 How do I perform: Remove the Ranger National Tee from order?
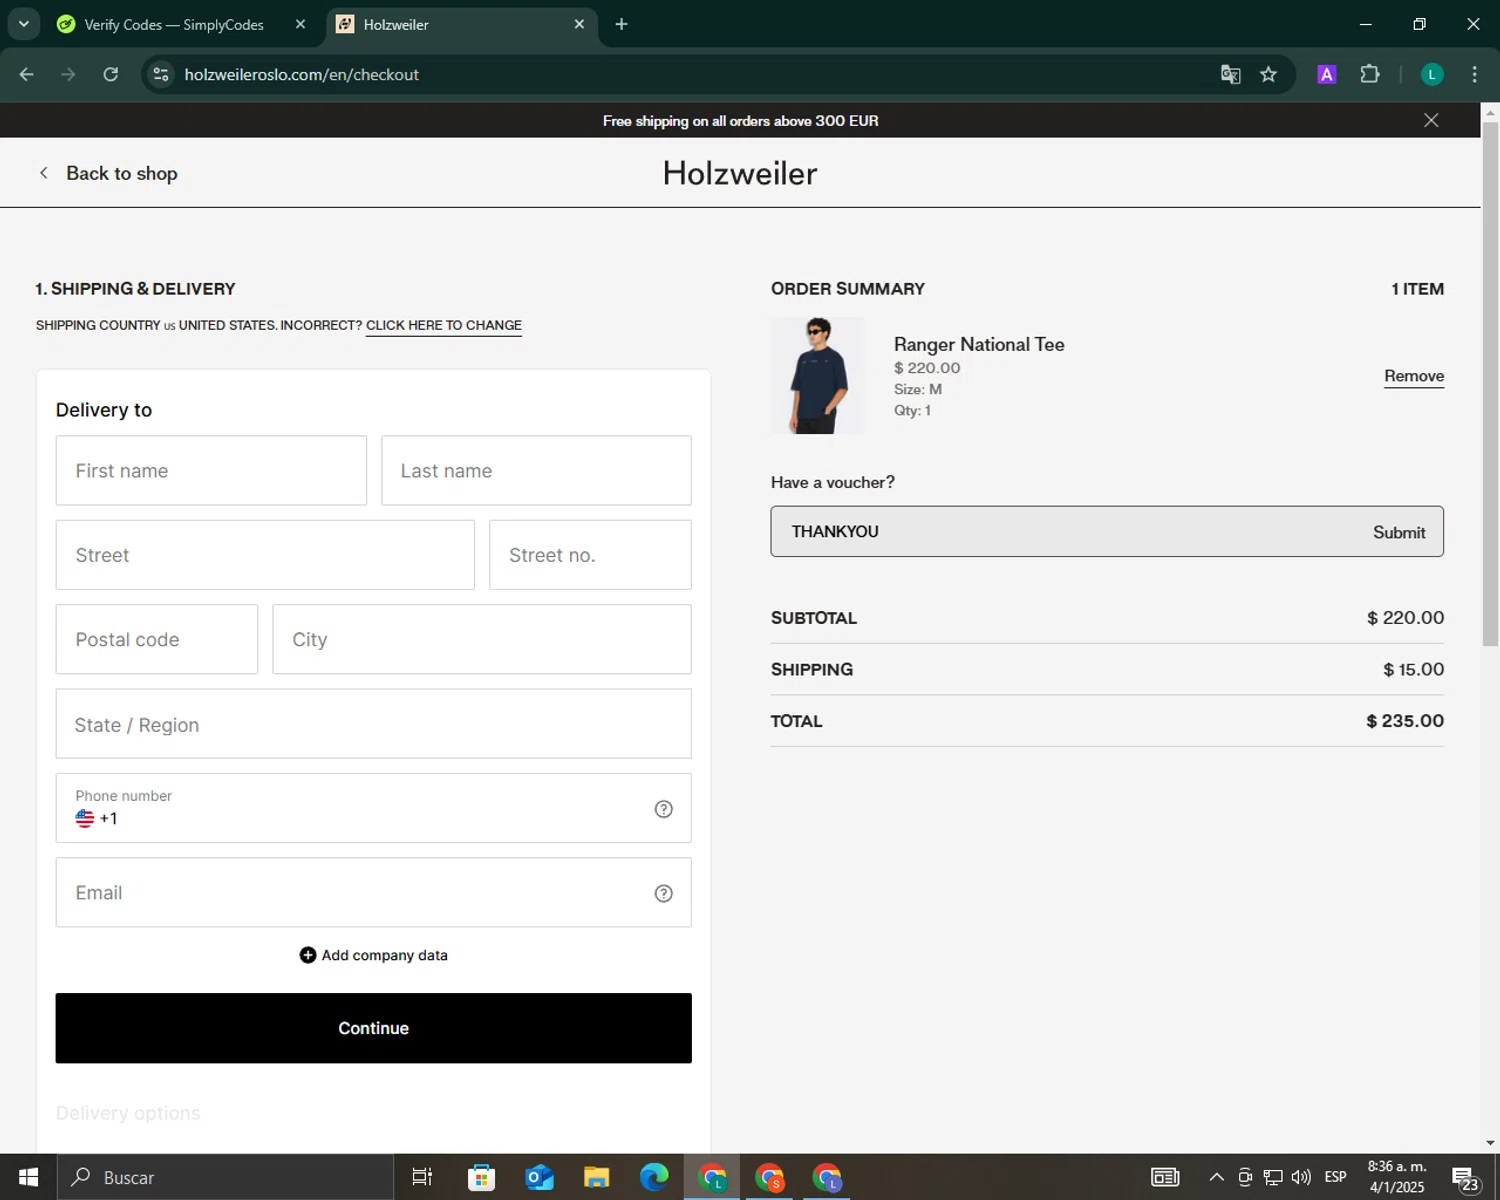click(x=1413, y=376)
